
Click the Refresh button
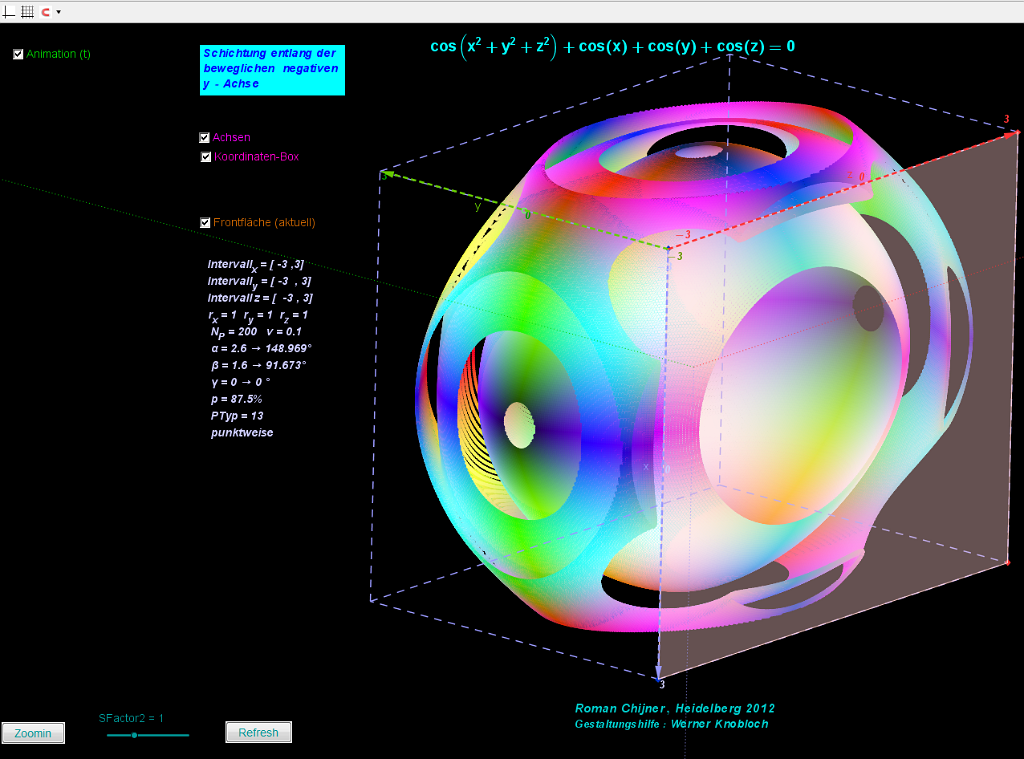(x=258, y=733)
